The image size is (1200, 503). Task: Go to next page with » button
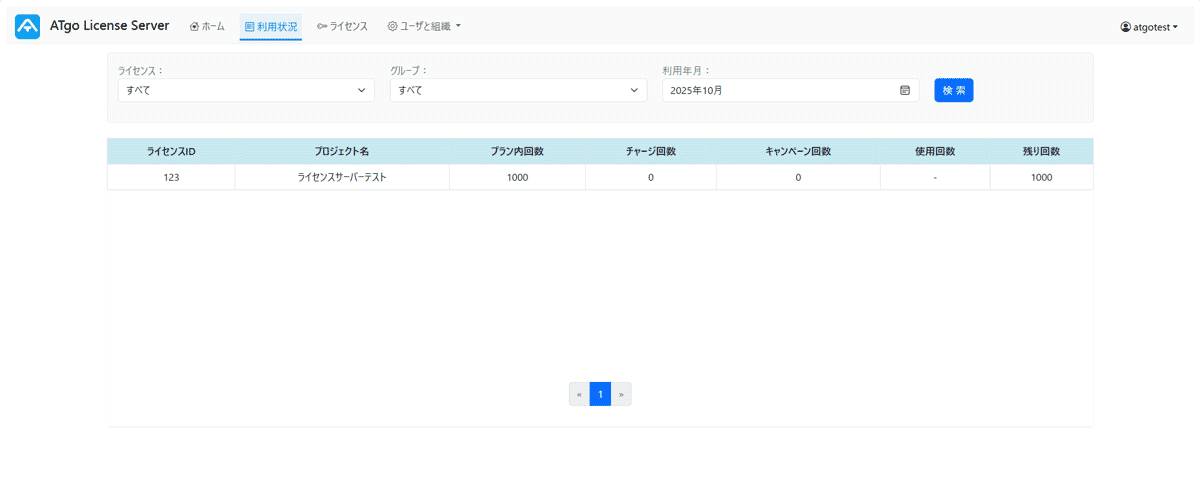click(621, 394)
